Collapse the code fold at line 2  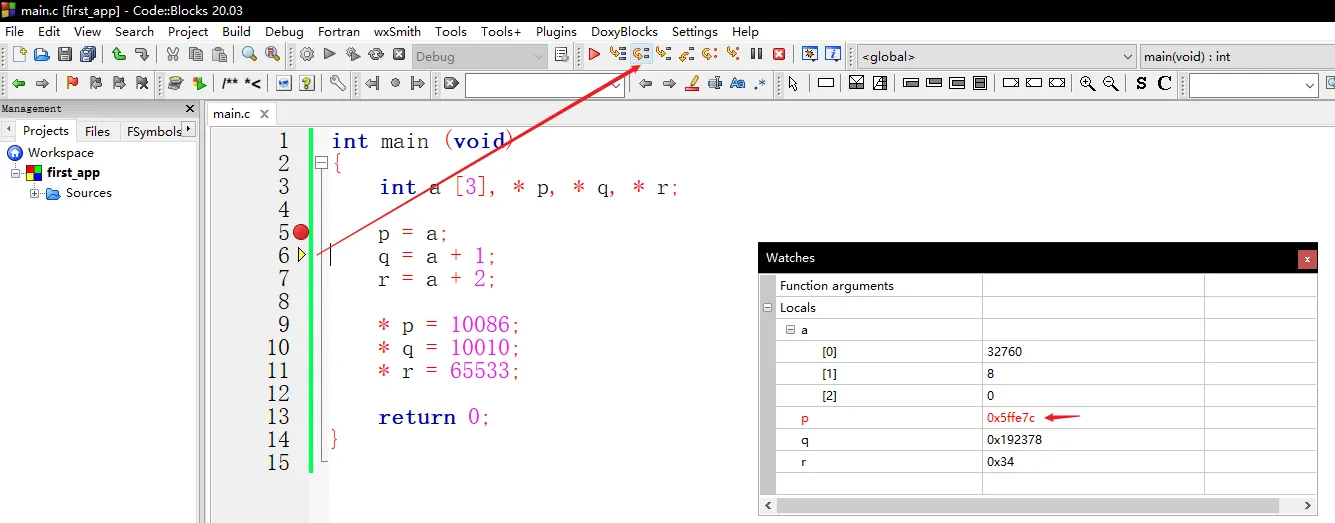tap(321, 163)
